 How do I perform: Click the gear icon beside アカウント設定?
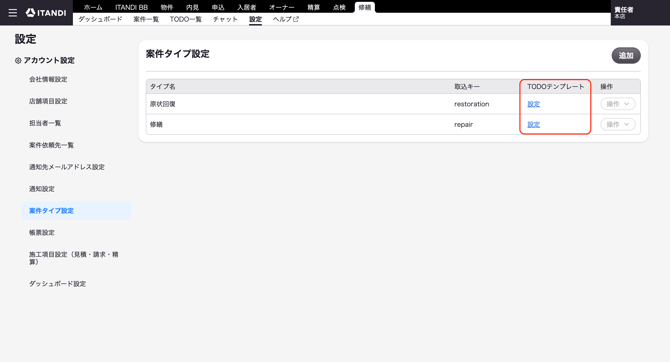18,61
